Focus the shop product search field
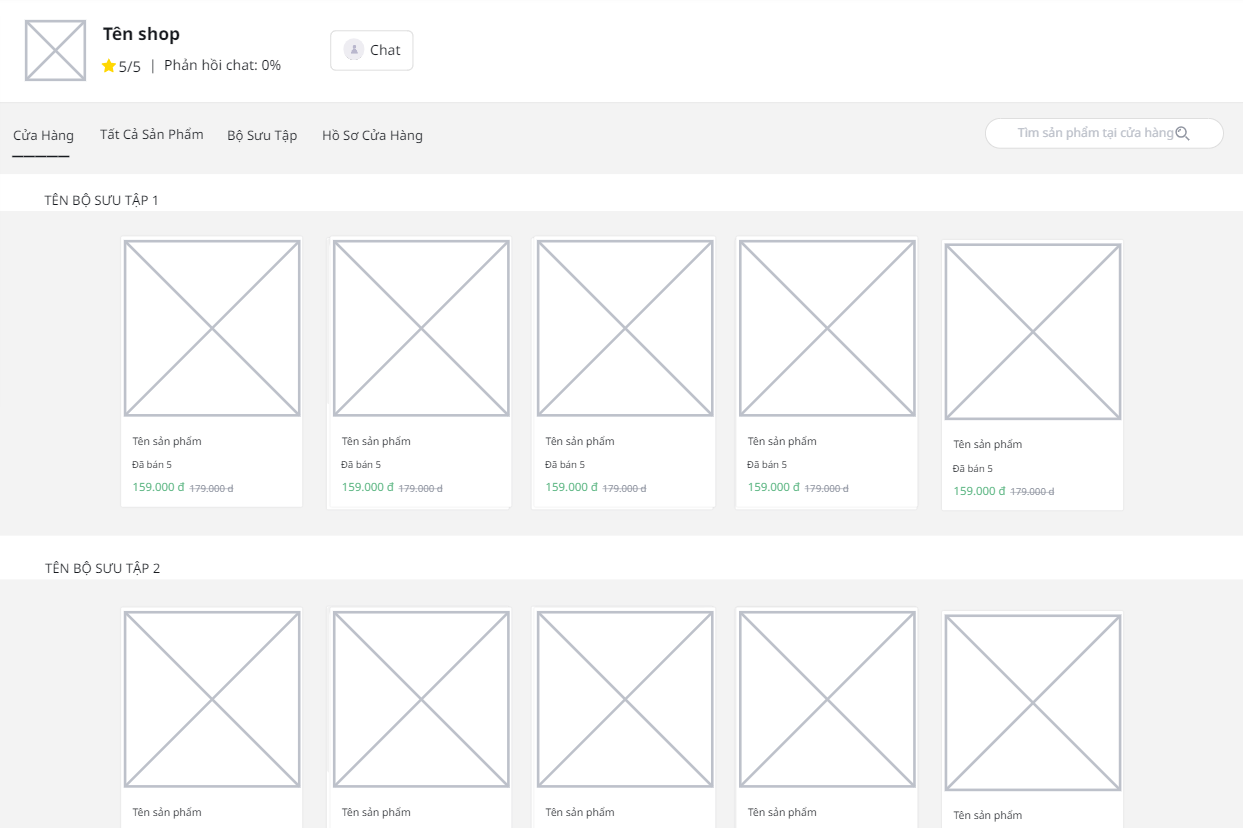 1104,133
